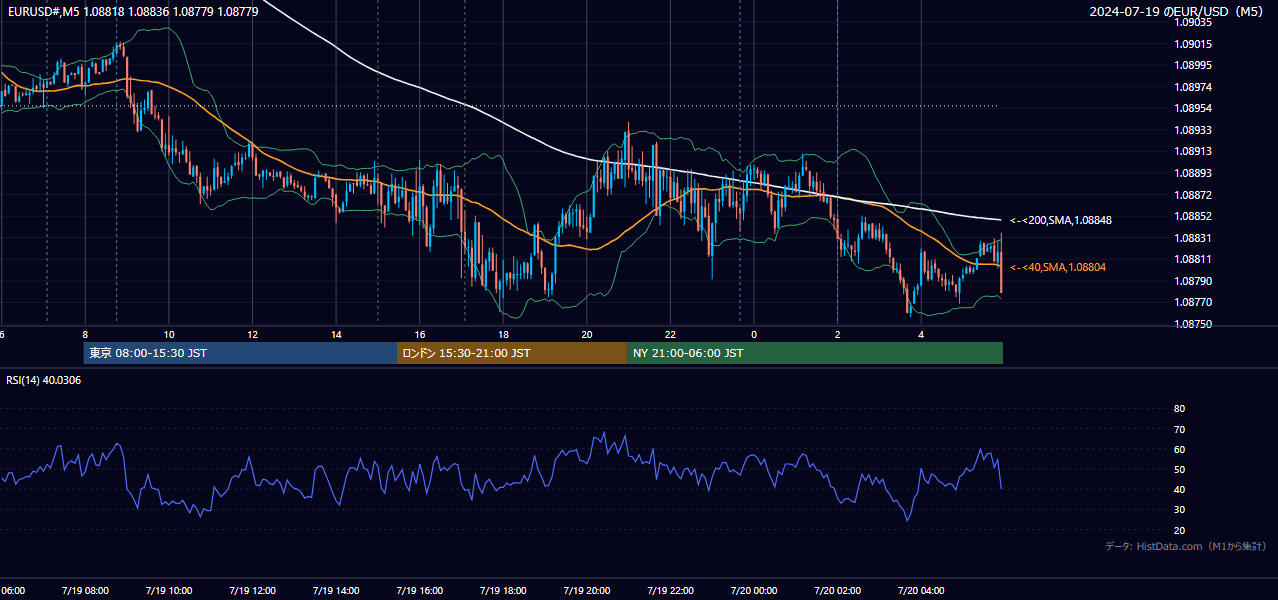1278x600 pixels.
Task: Click price axis value 1.08933
Action: [x=1192, y=130]
